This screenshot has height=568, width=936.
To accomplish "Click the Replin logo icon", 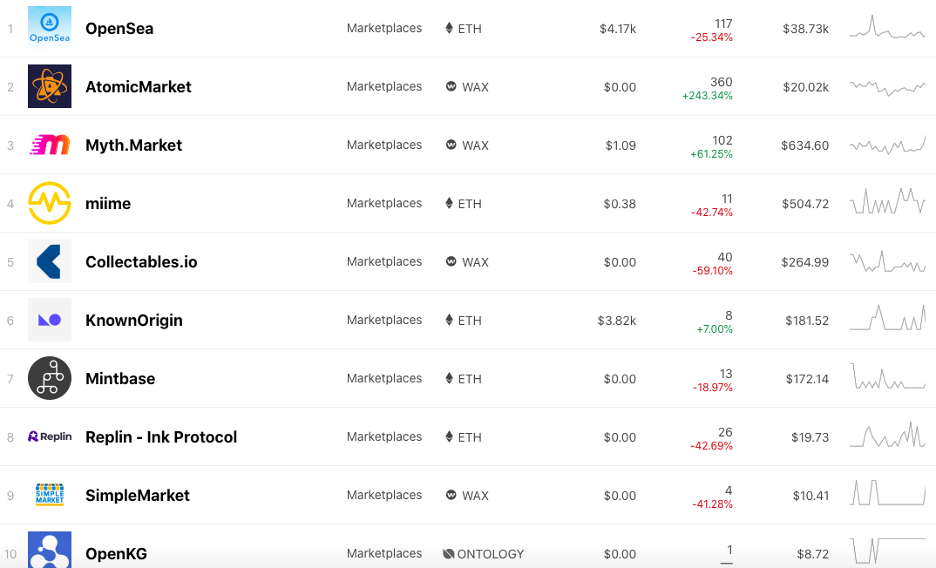I will (50, 437).
